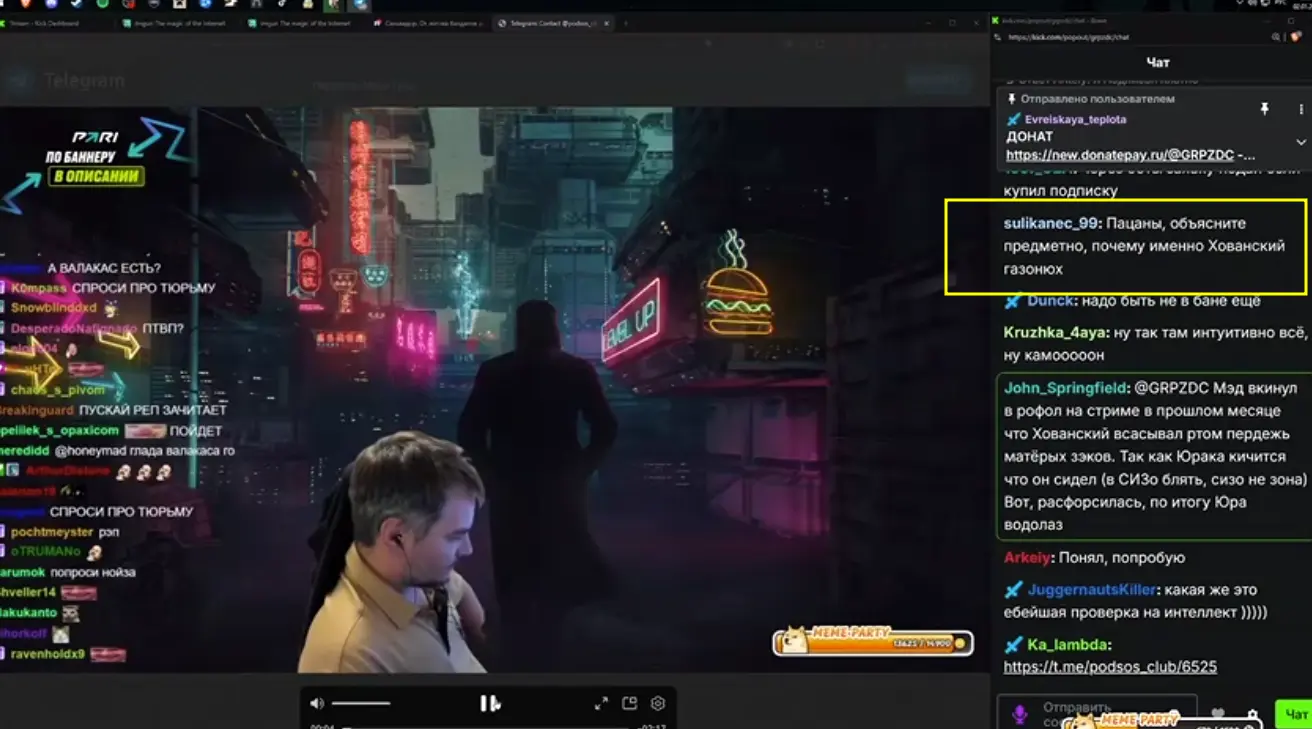The image size is (1312, 729).
Task: Click the Brave browser icon in taskbar
Action: coord(25,5)
